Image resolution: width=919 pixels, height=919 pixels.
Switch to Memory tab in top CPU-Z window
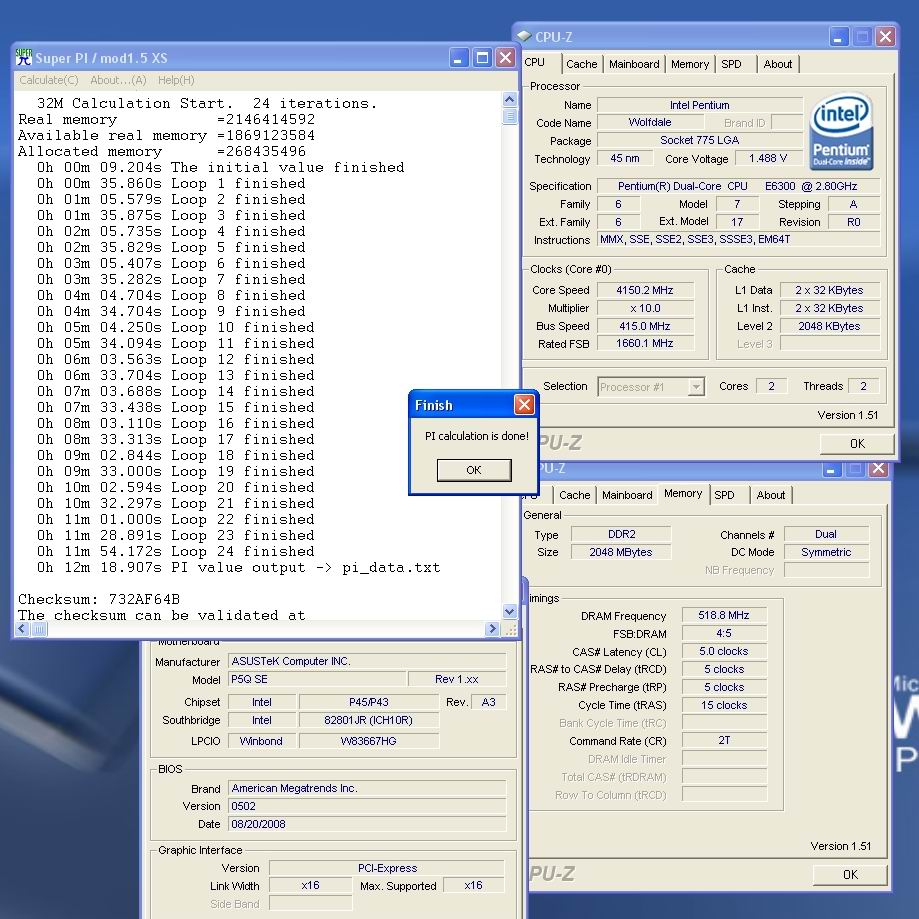690,64
